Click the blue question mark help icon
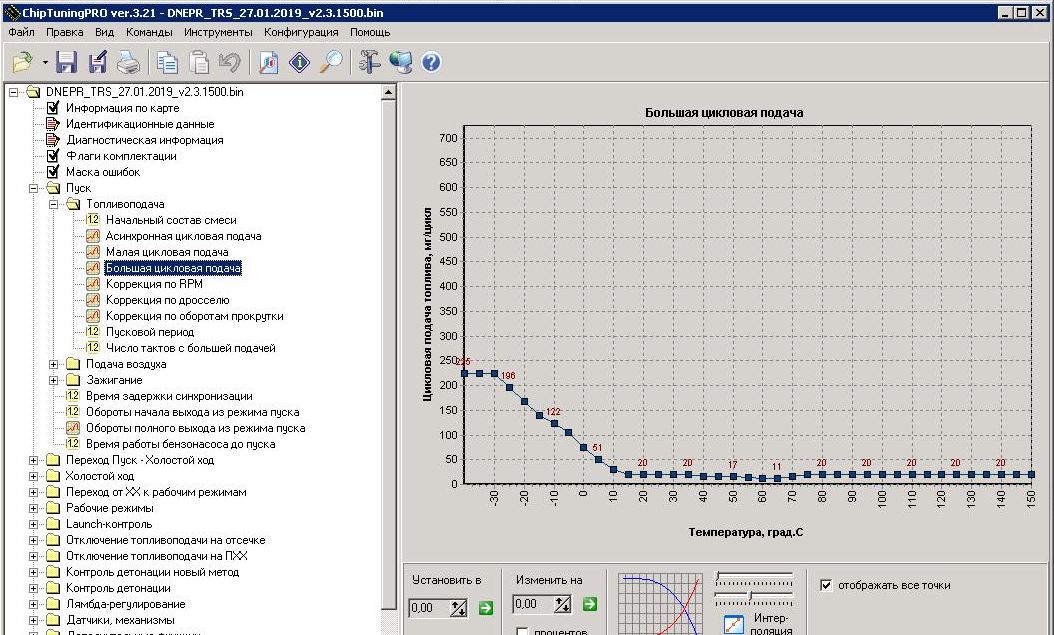 click(432, 62)
